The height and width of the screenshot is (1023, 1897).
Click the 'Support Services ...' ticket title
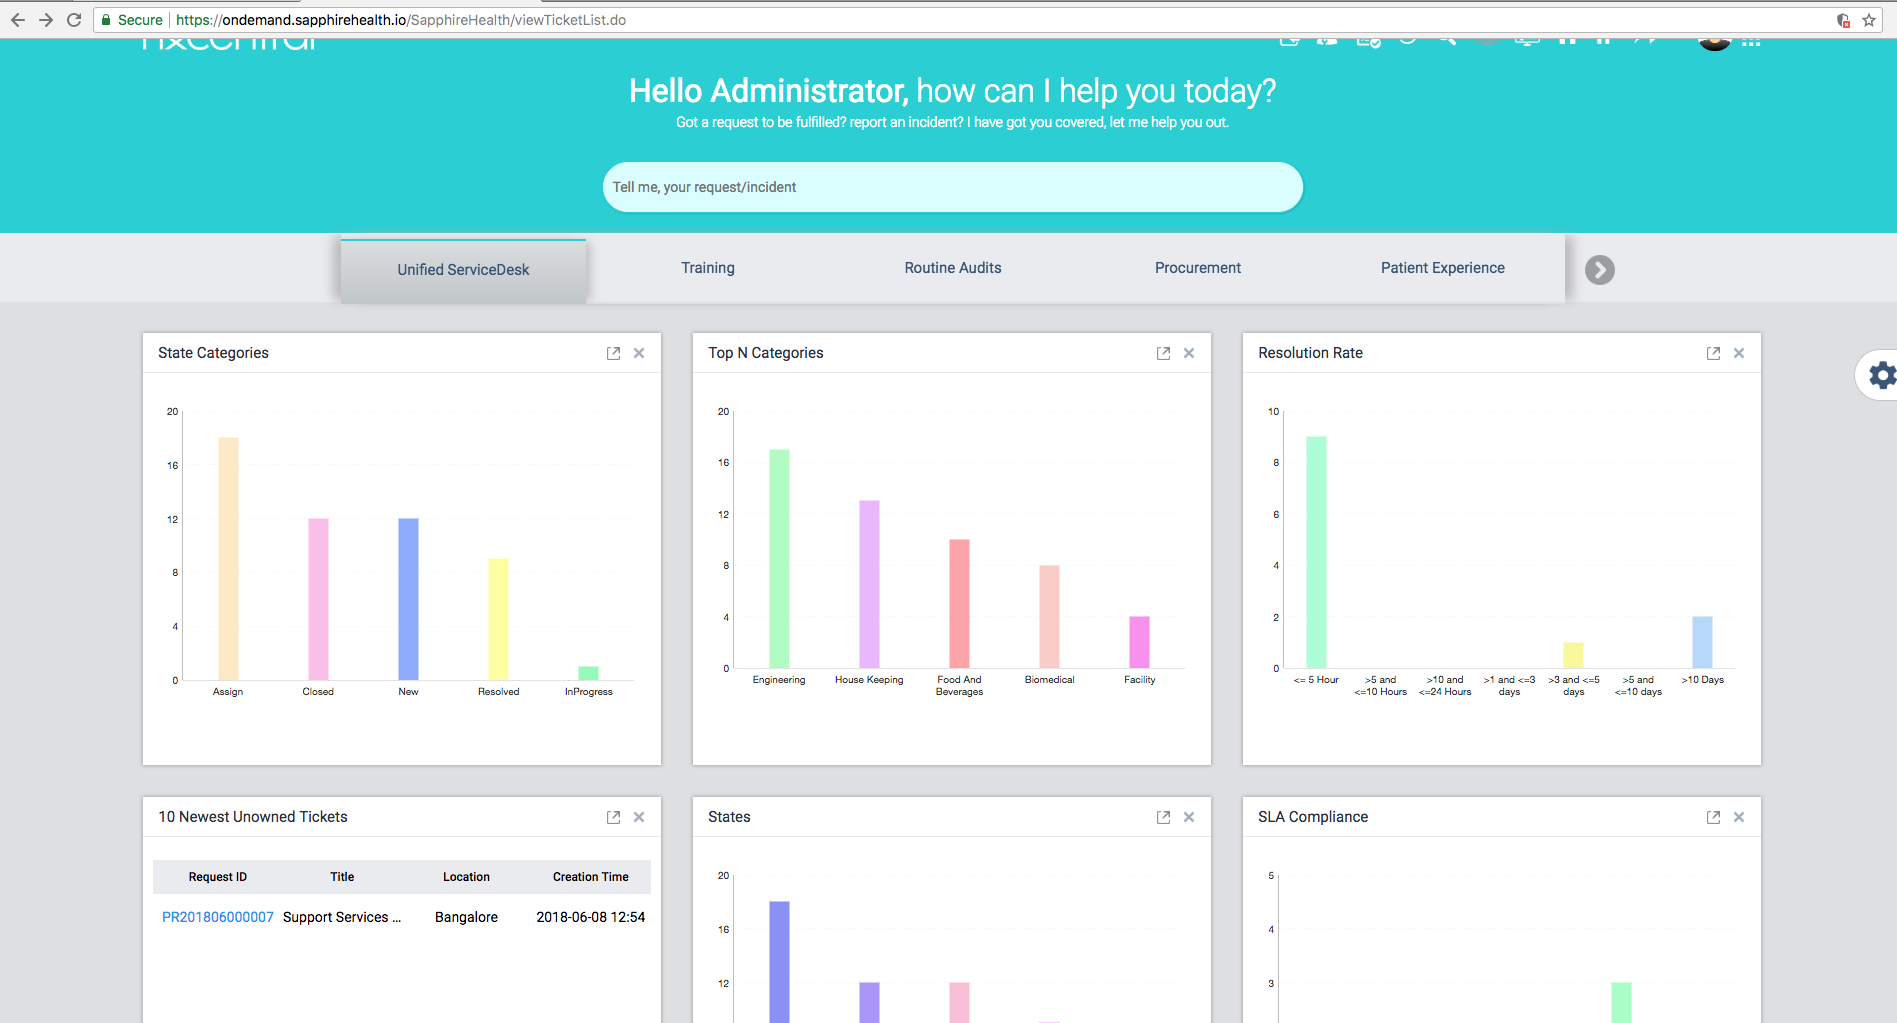click(x=342, y=917)
